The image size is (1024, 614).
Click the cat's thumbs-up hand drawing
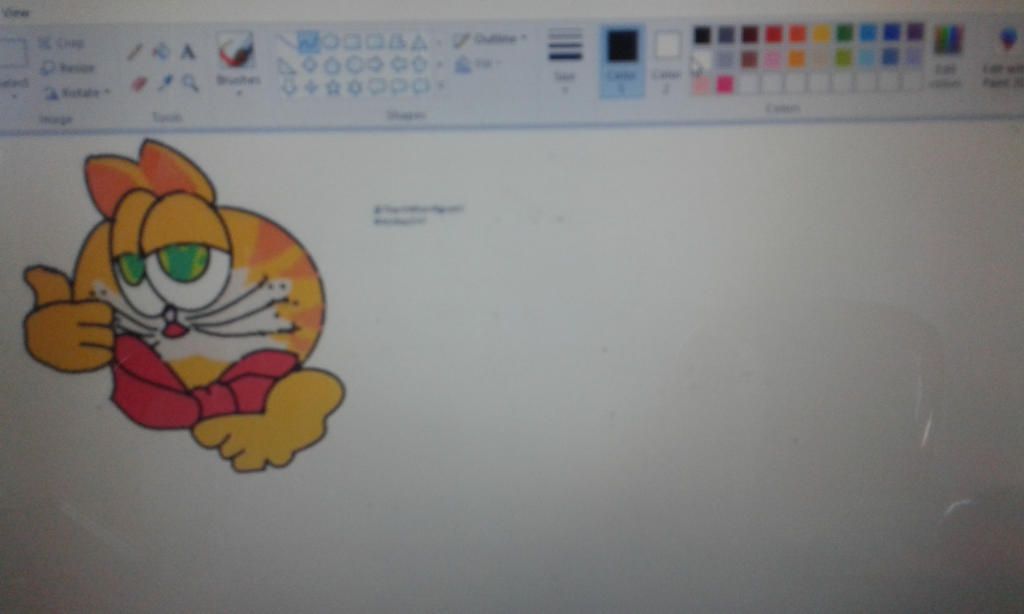coord(67,318)
